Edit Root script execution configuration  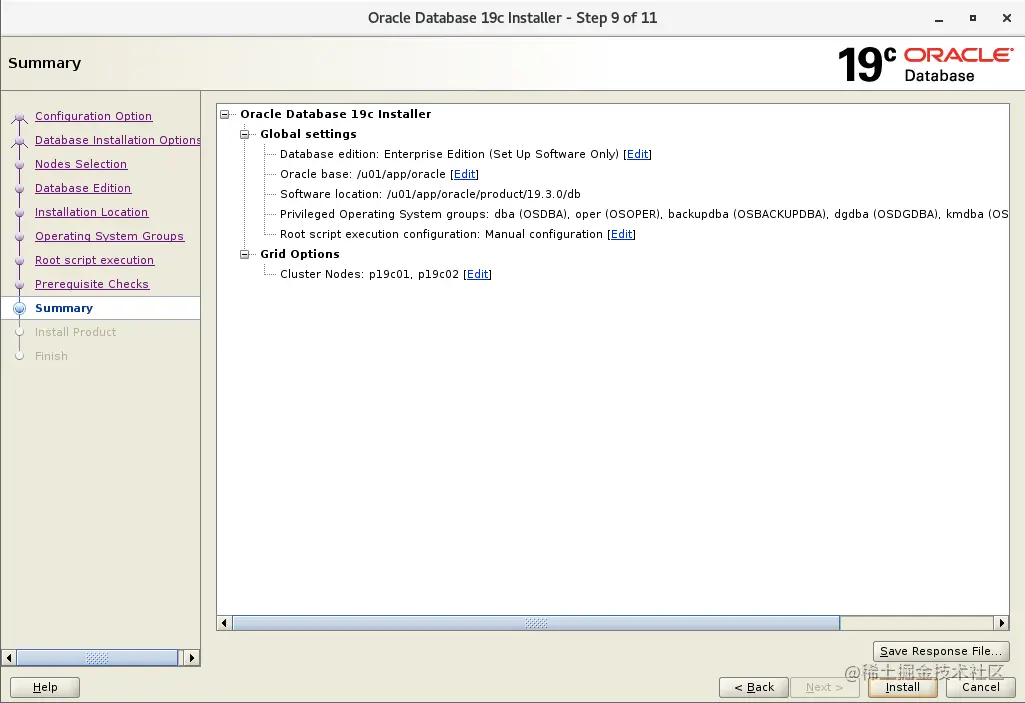(x=621, y=234)
